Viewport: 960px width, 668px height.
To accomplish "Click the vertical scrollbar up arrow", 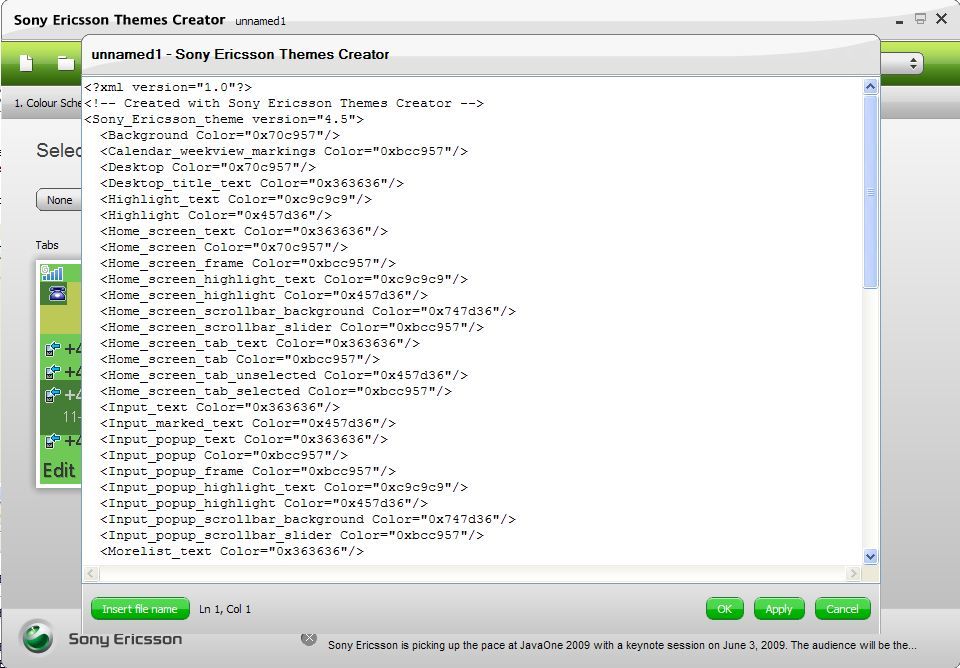I will coord(870,86).
